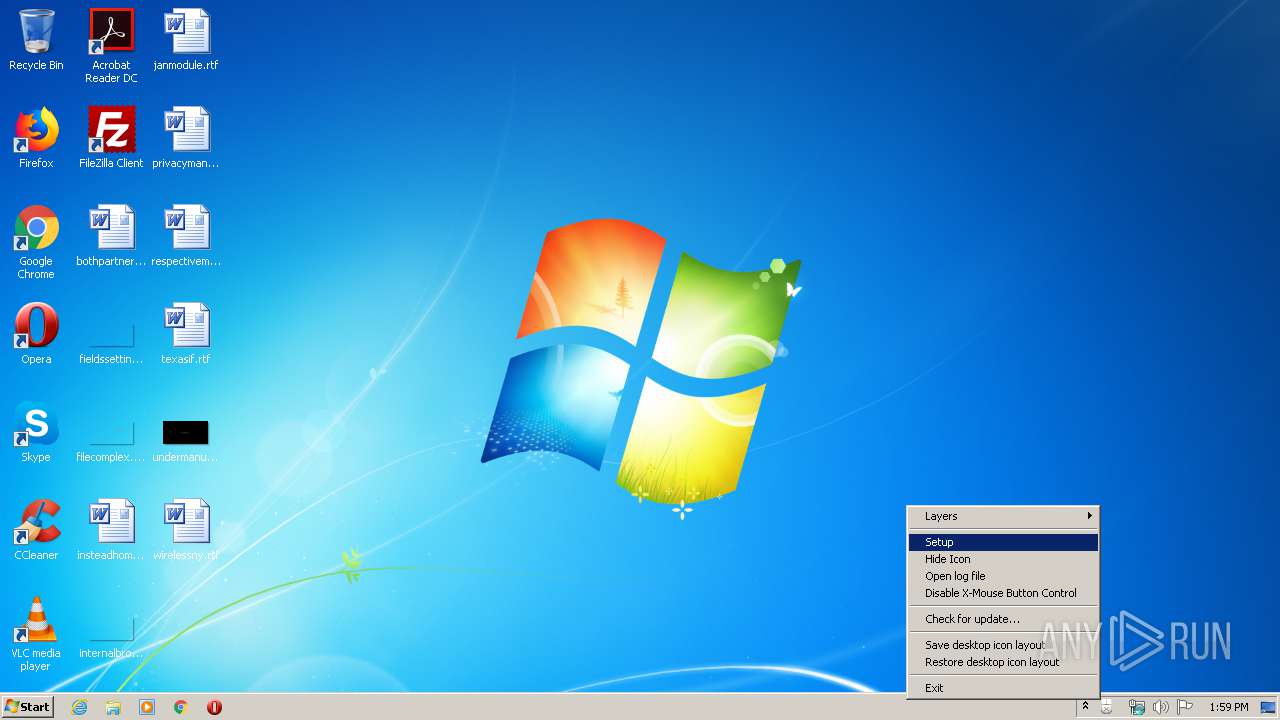Select the texasif.rtf document icon
Image resolution: width=1280 pixels, height=720 pixels.
[x=186, y=334]
